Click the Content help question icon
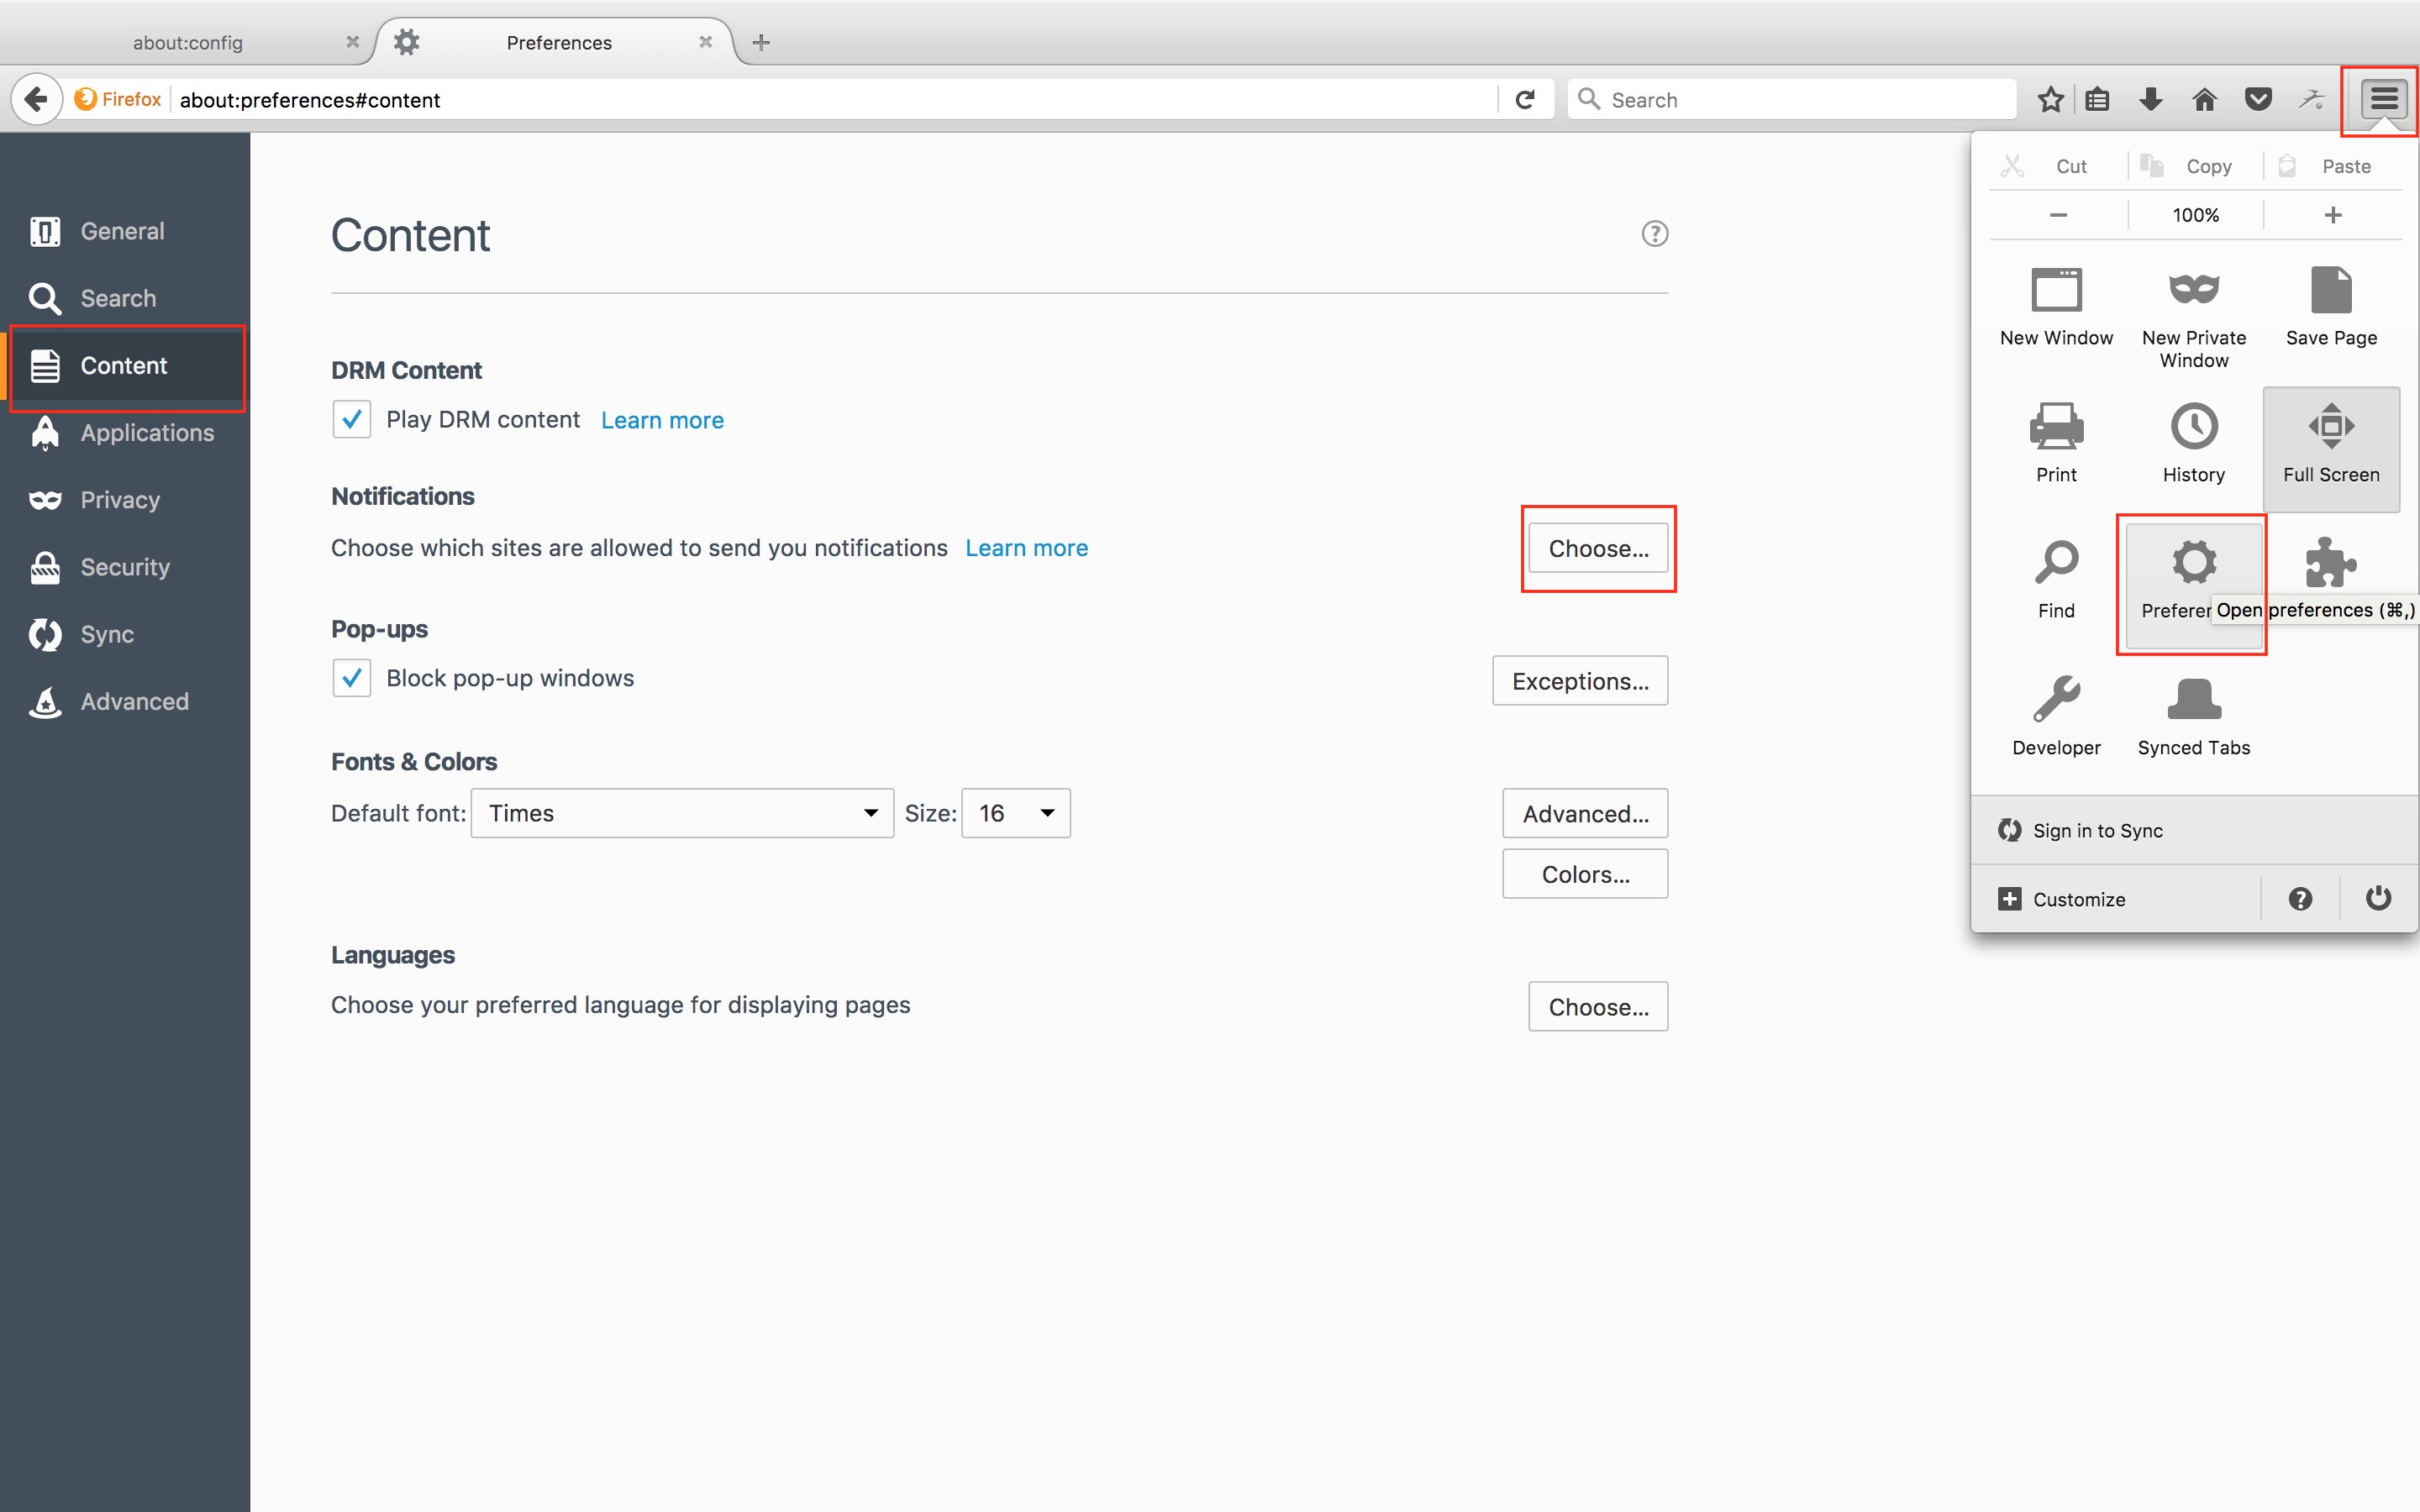The height and width of the screenshot is (1512, 2420). (x=1655, y=234)
